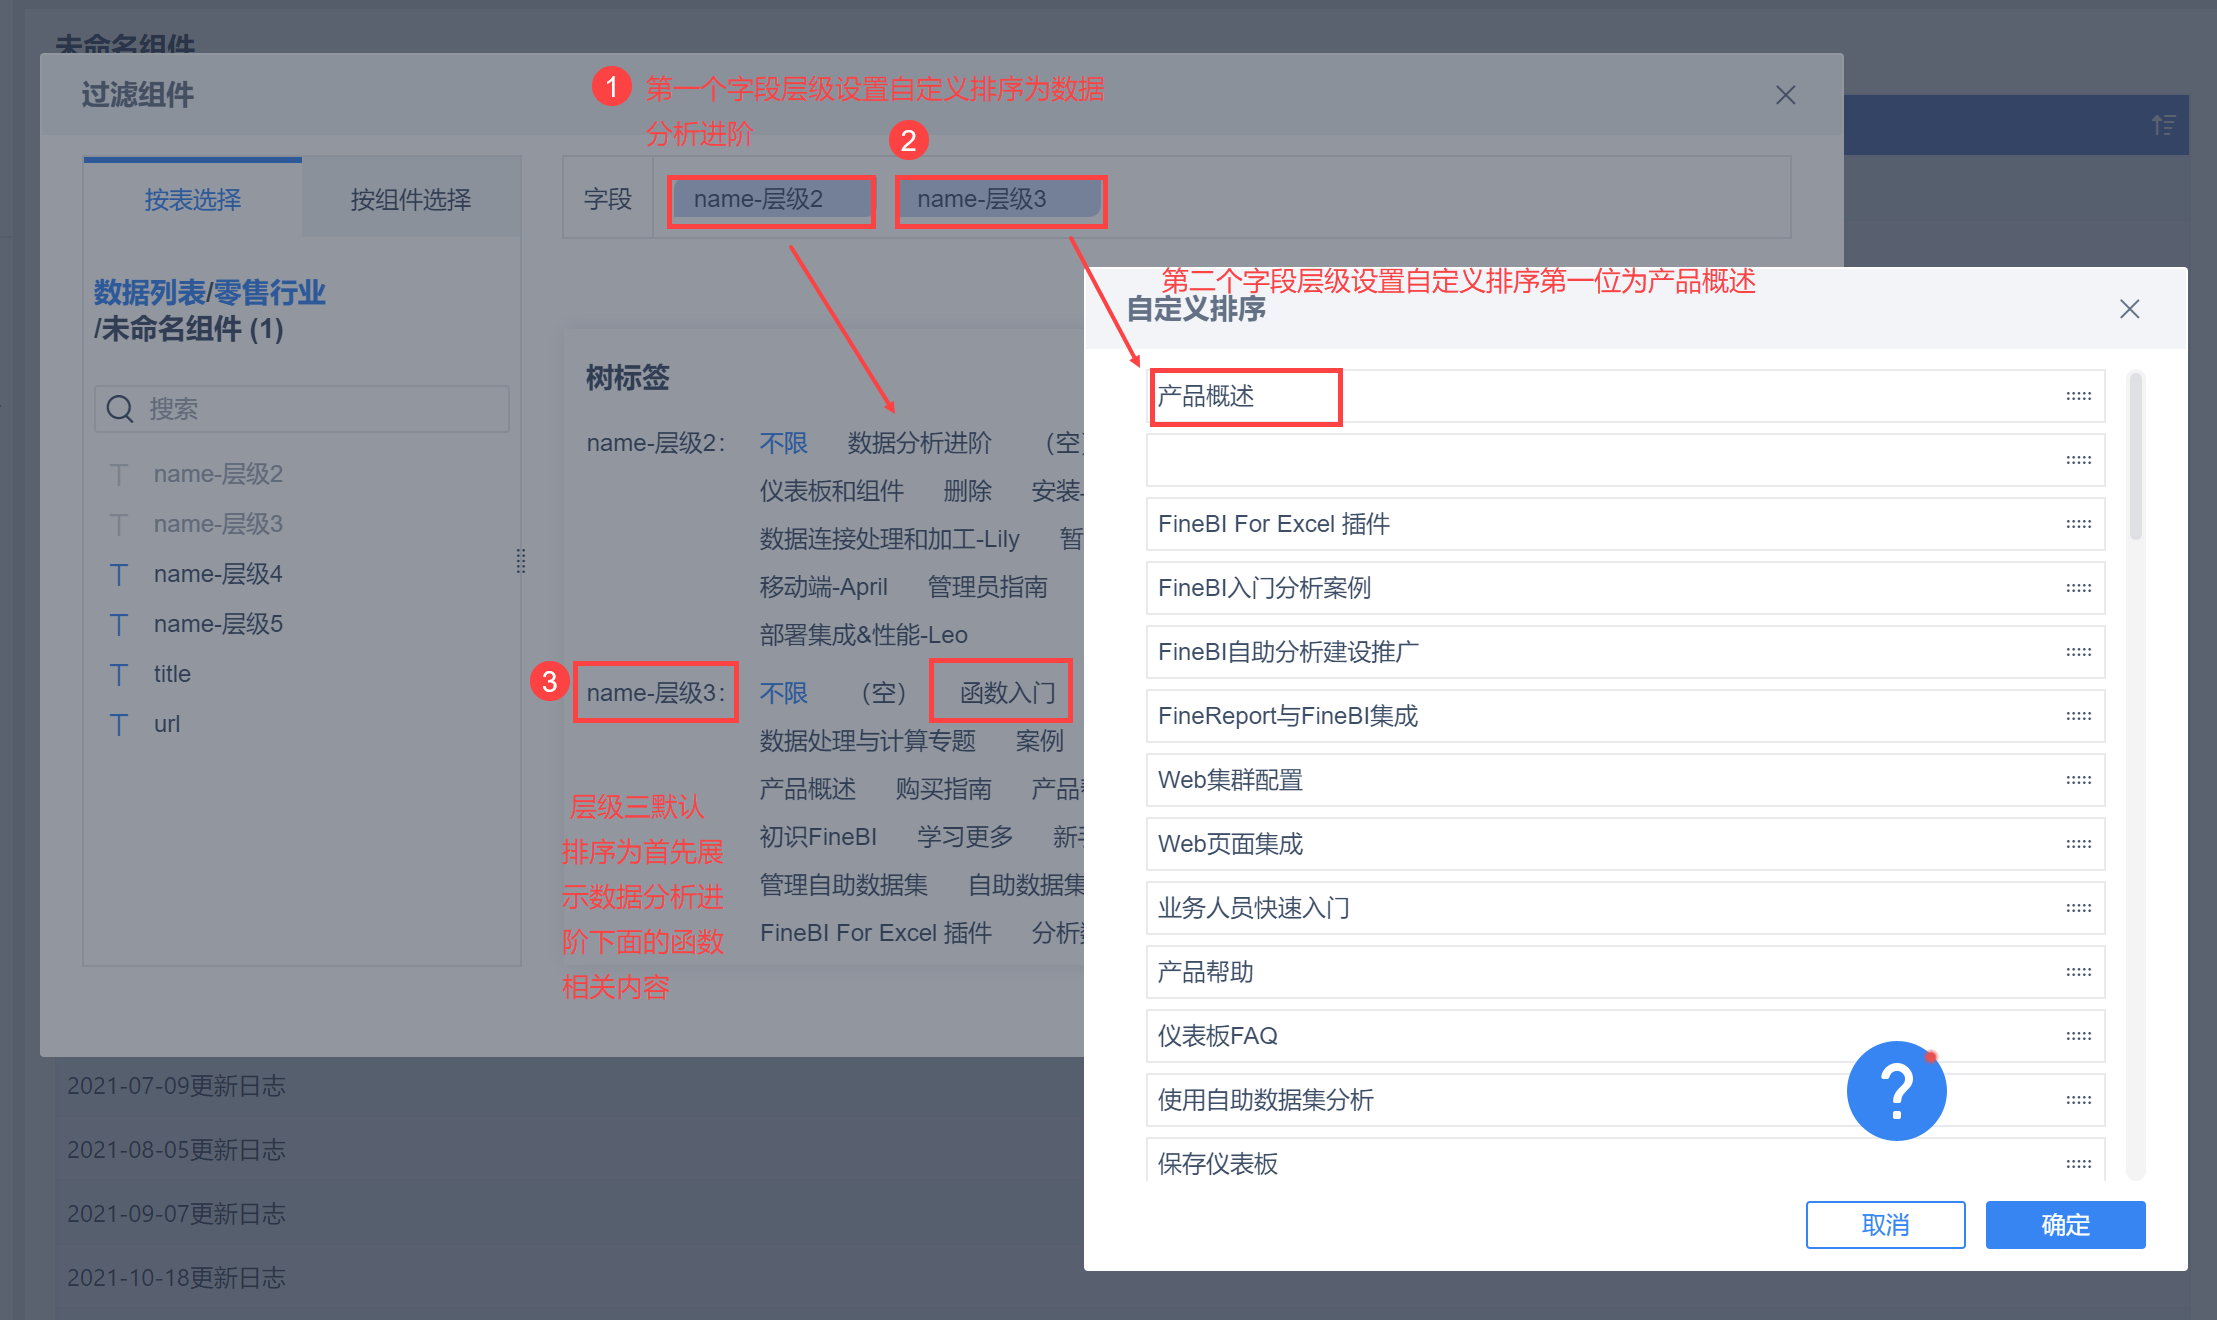The image size is (2217, 1320).
Task: Click drag handle for Web集群配置 row
Action: tap(2078, 780)
